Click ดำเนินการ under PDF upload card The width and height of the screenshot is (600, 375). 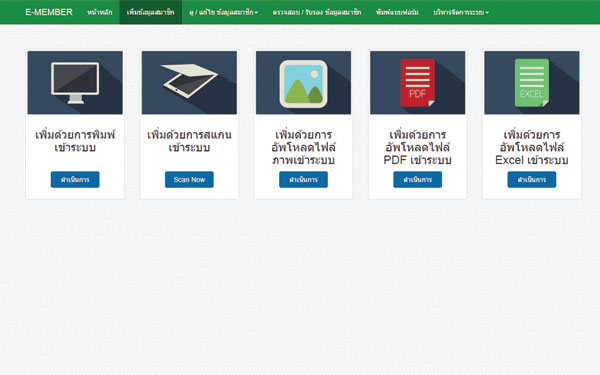[417, 179]
